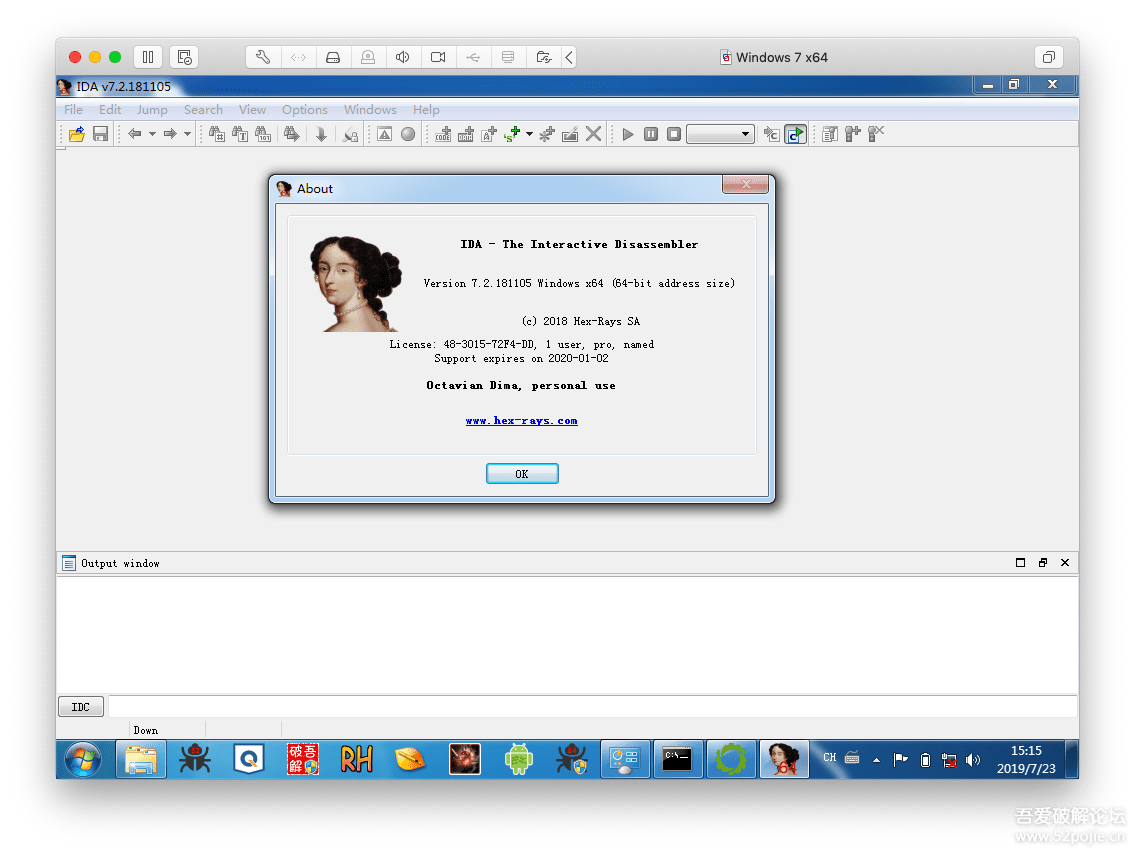Open the Edit menu
The image size is (1135, 853).
click(110, 109)
